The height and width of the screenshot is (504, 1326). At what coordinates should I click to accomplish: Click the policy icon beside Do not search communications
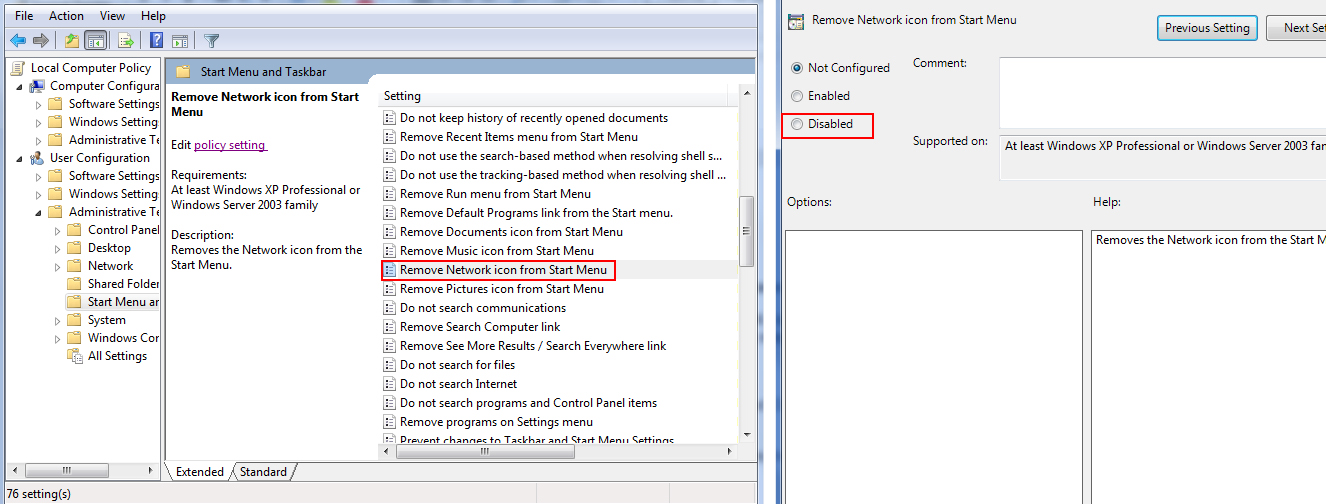(x=391, y=308)
